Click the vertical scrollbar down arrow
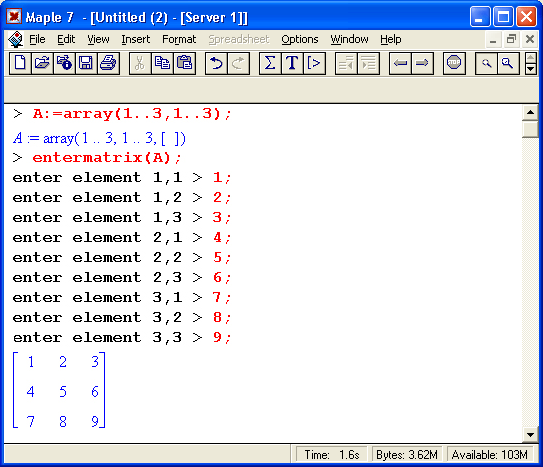 tap(530, 434)
